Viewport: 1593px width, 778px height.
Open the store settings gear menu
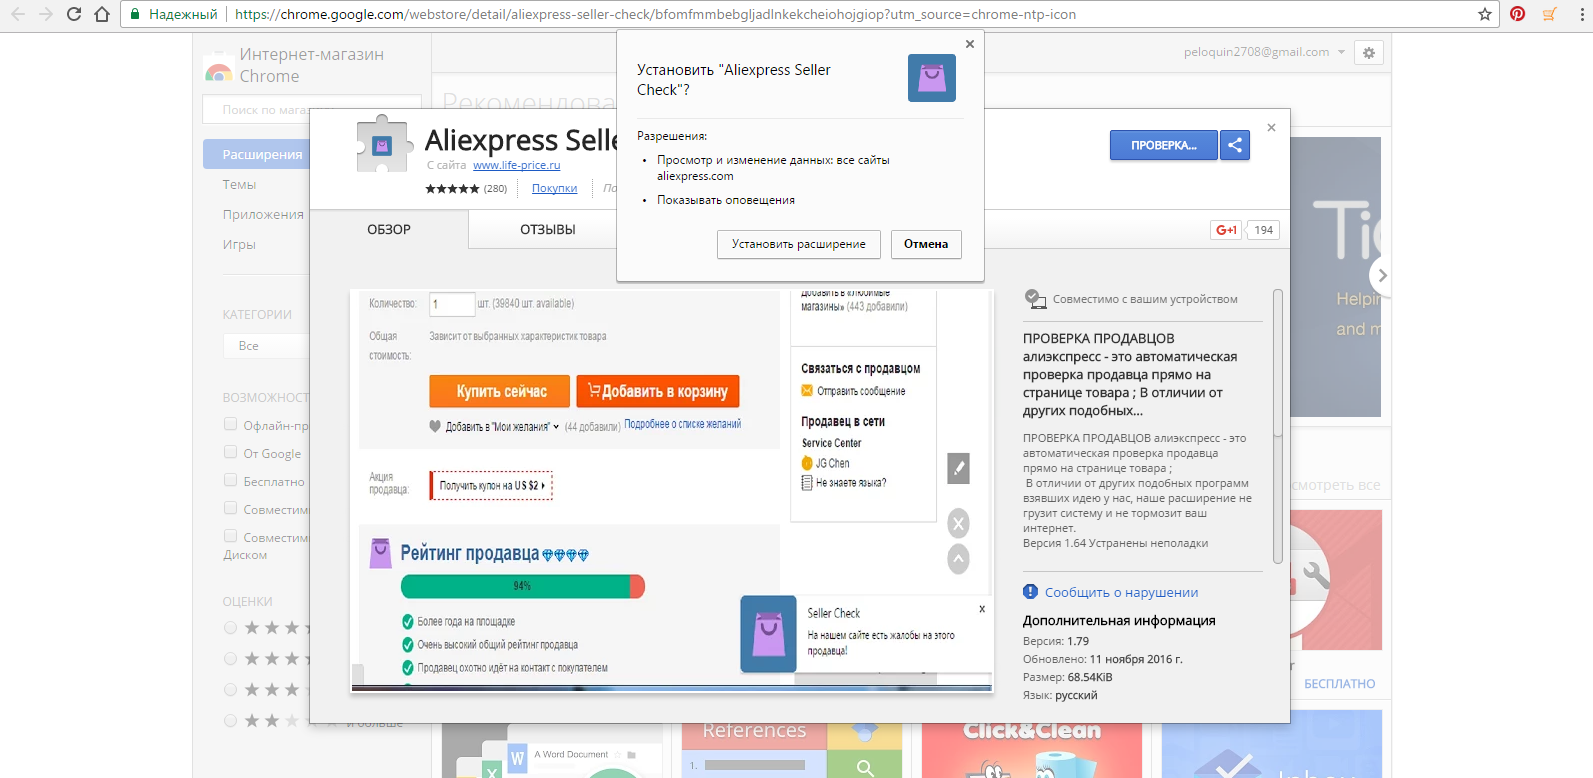(1369, 53)
